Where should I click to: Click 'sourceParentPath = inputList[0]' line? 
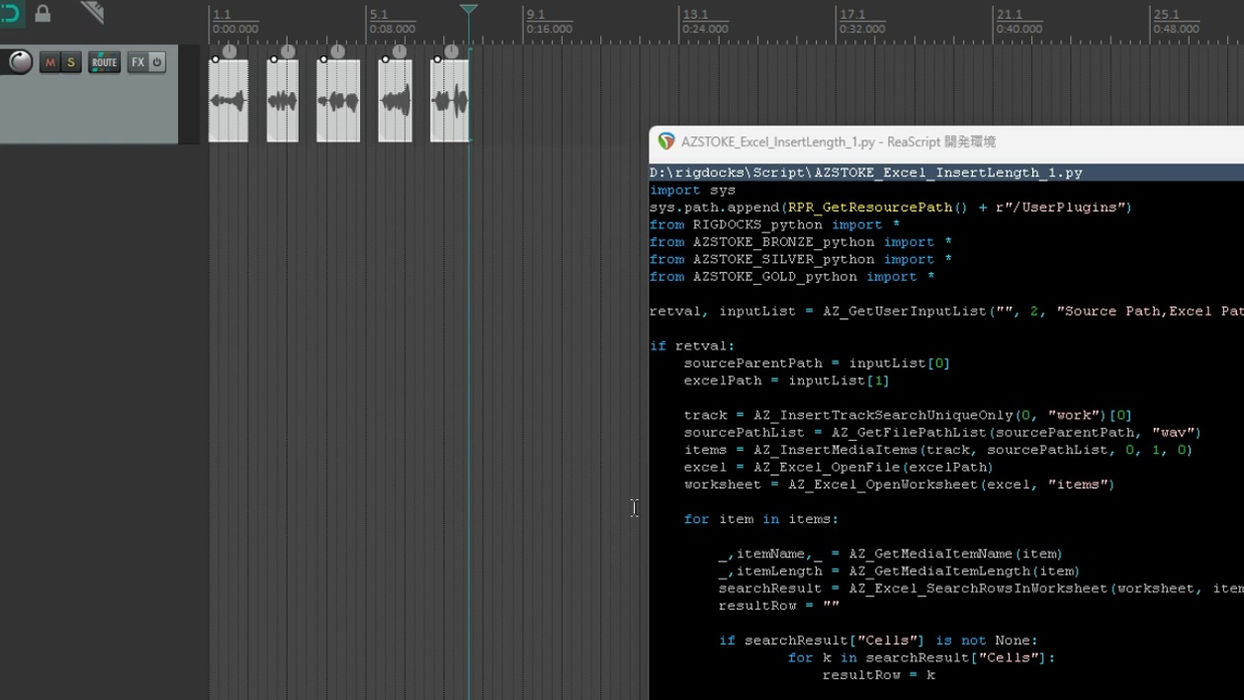[x=817, y=363]
